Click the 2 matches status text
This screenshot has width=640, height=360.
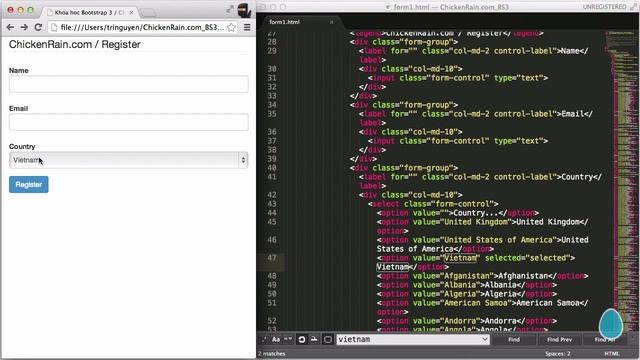tap(272, 354)
